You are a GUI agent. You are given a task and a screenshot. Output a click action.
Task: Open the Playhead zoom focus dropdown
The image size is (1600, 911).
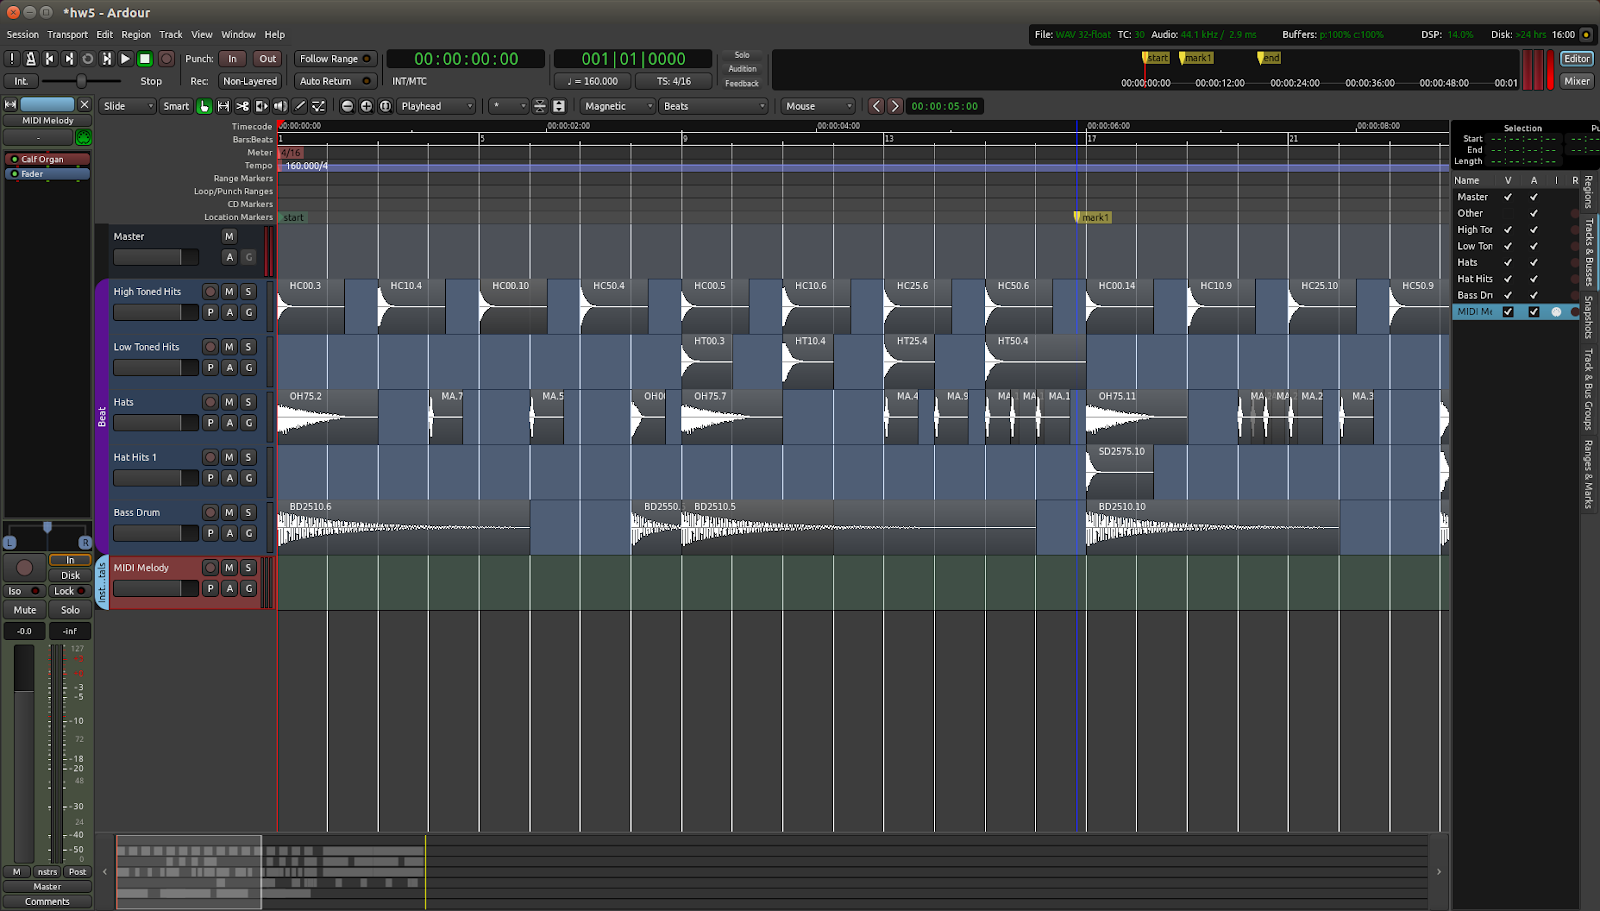coord(437,106)
